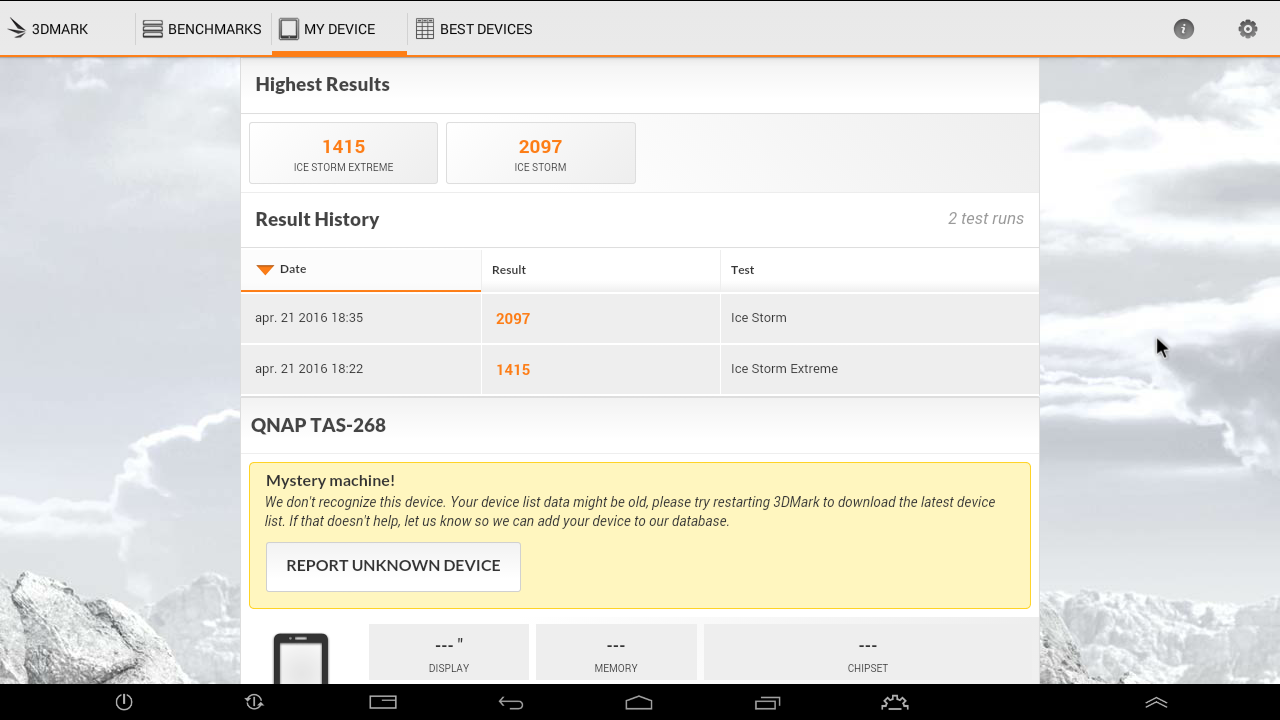The width and height of the screenshot is (1280, 720).
Task: Click the rotate screen icon in the navigation bar
Action: point(254,702)
